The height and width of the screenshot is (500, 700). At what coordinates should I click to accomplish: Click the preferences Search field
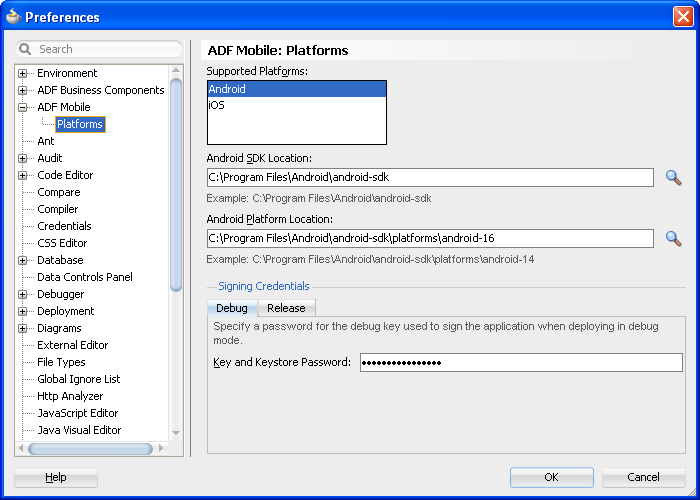[99, 49]
